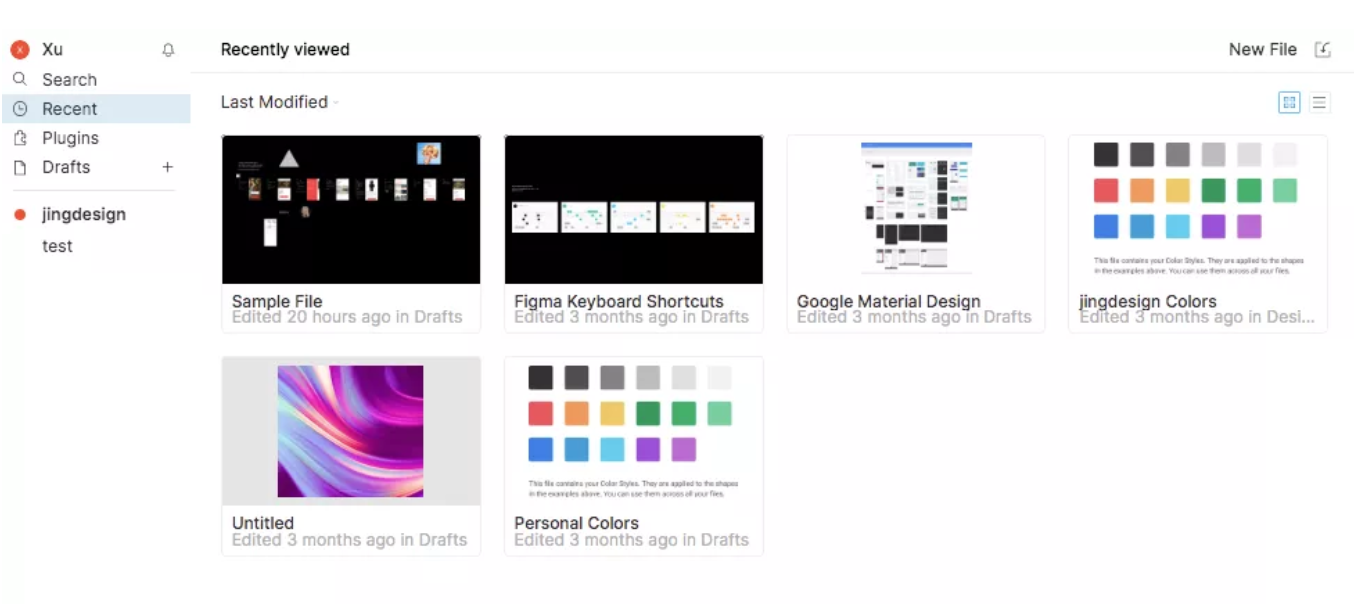Click the import file icon beside New File
1354x604 pixels.
[1322, 49]
